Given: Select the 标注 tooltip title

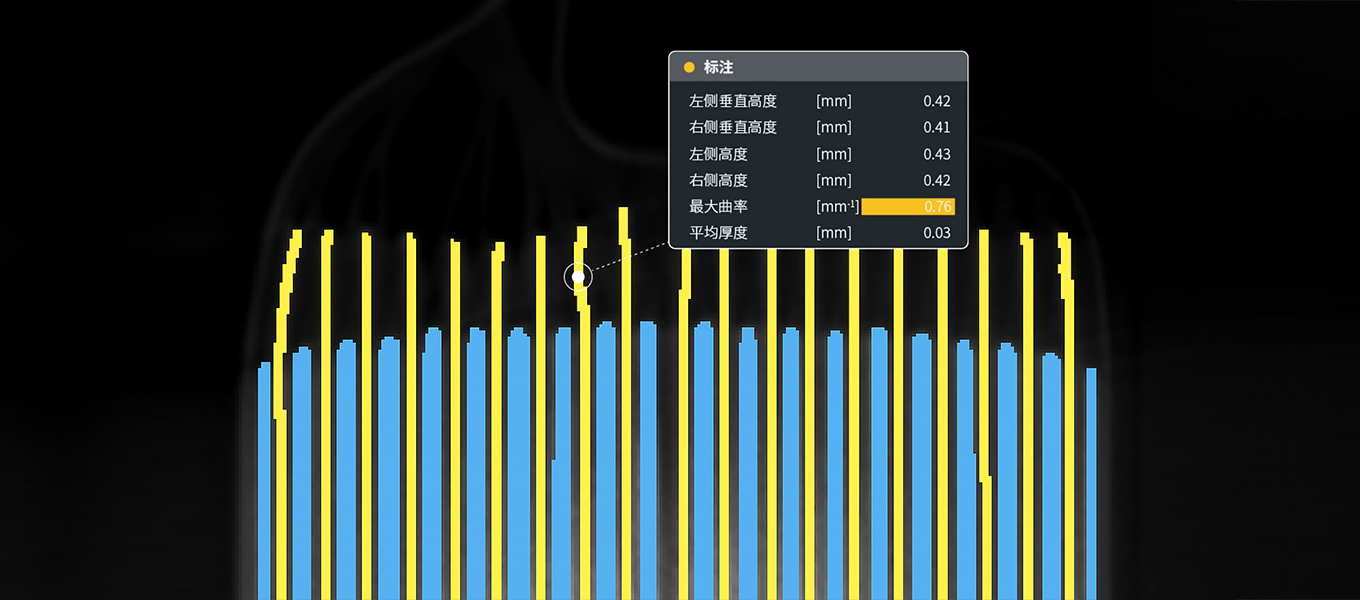Looking at the screenshot, I should 718,67.
